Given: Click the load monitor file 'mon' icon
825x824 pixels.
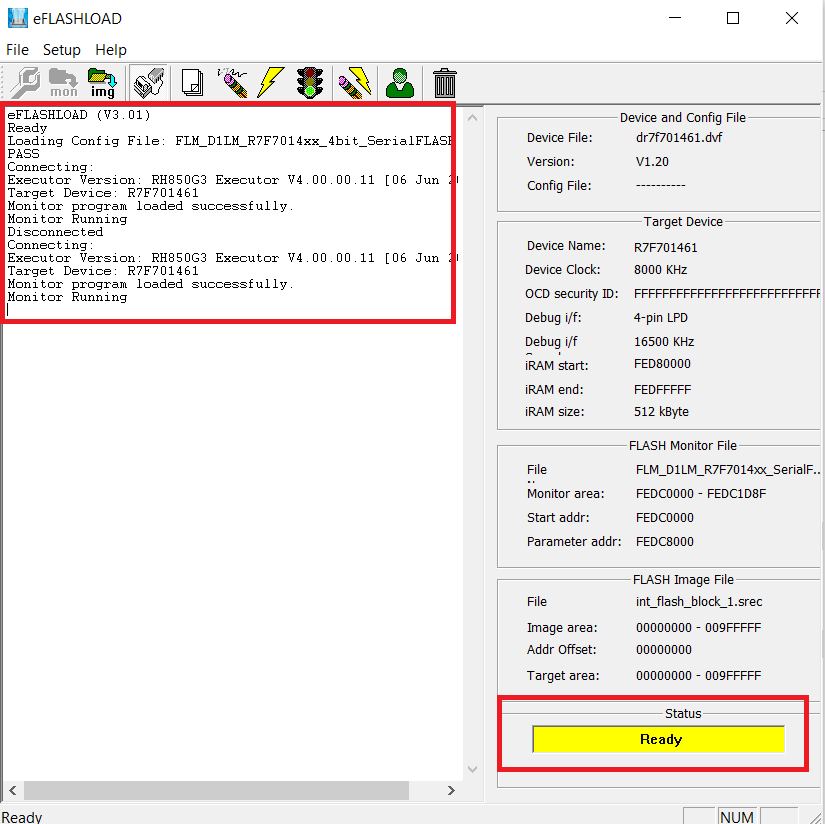Looking at the screenshot, I should pyautogui.click(x=63, y=83).
